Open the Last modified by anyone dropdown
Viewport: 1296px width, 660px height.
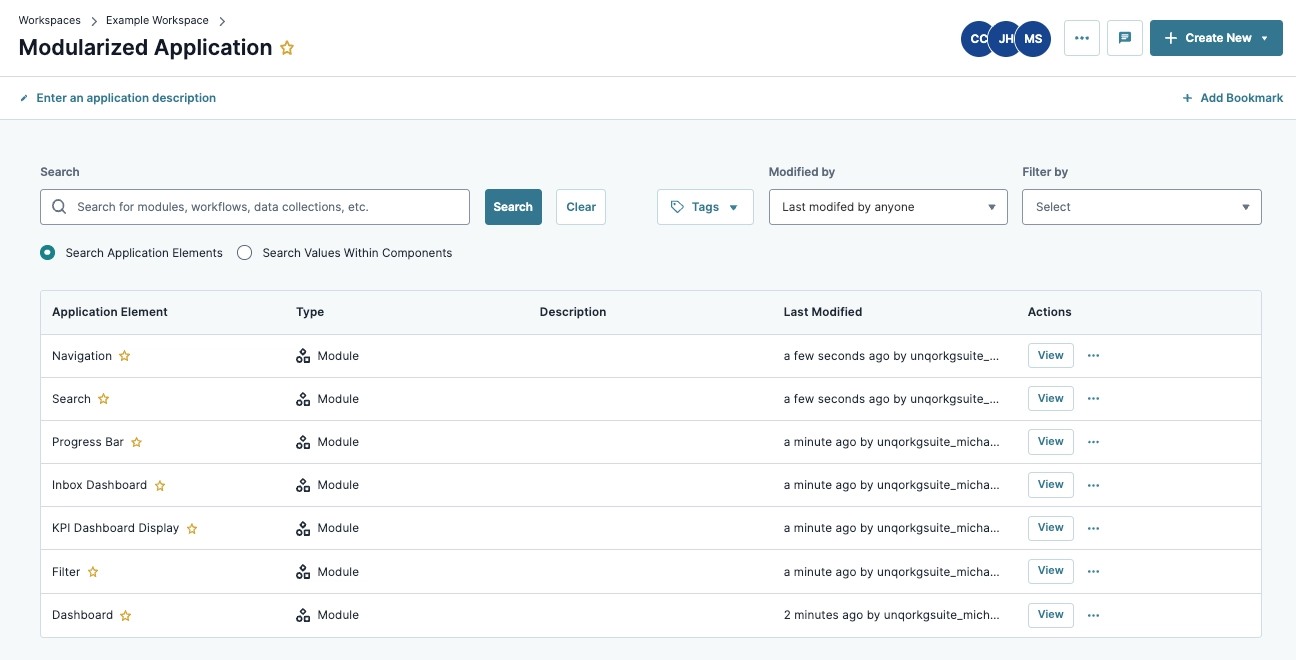(x=887, y=206)
